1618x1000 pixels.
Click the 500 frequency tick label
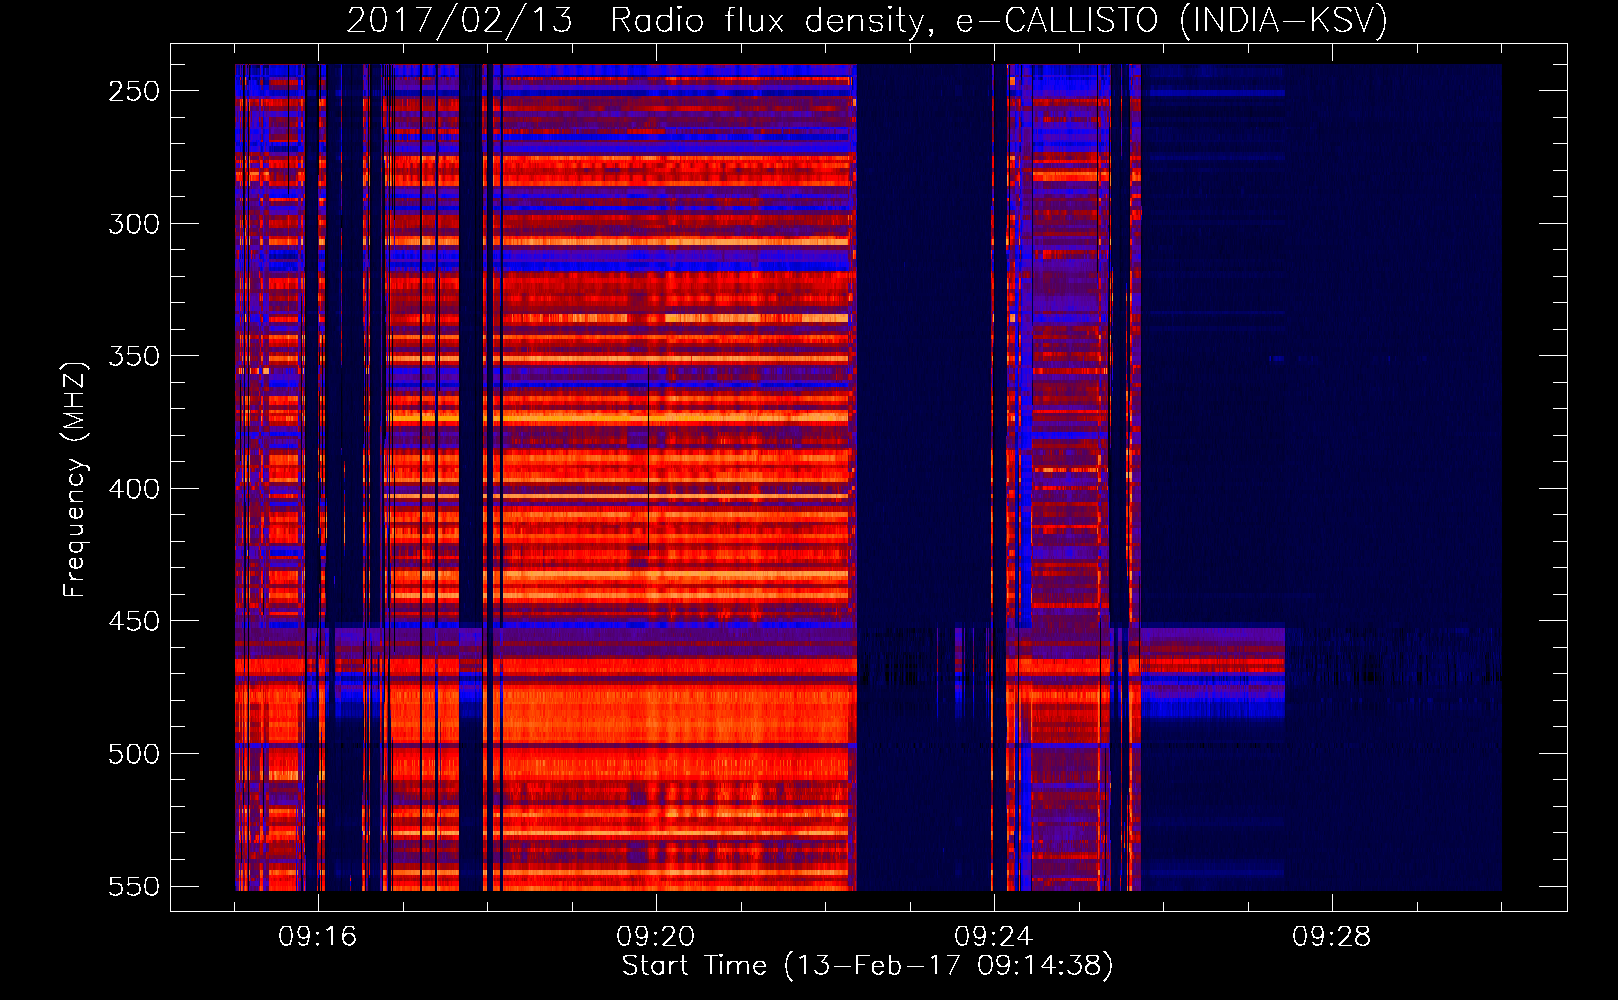point(134,754)
